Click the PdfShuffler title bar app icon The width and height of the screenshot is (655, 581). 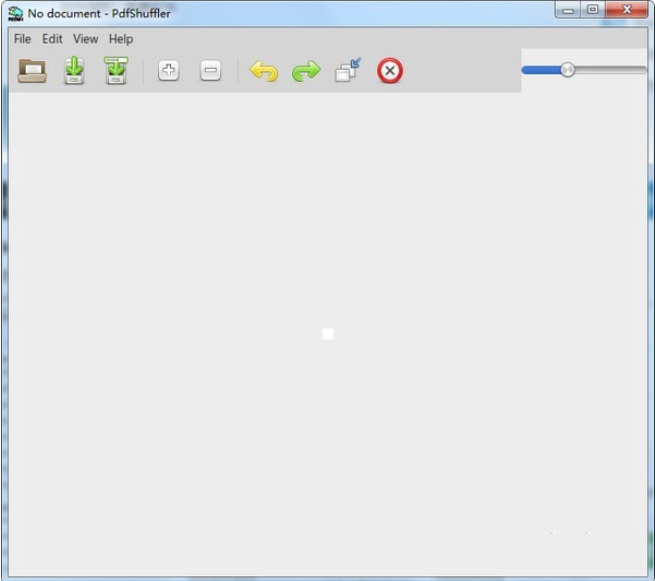point(15,13)
